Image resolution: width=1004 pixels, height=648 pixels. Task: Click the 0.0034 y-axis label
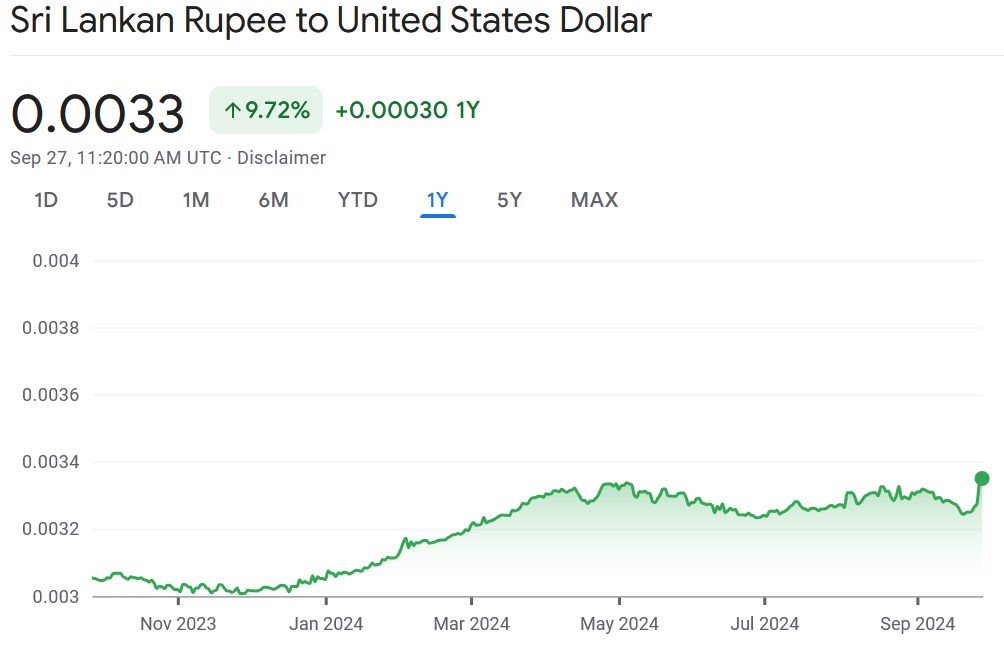tap(50, 462)
